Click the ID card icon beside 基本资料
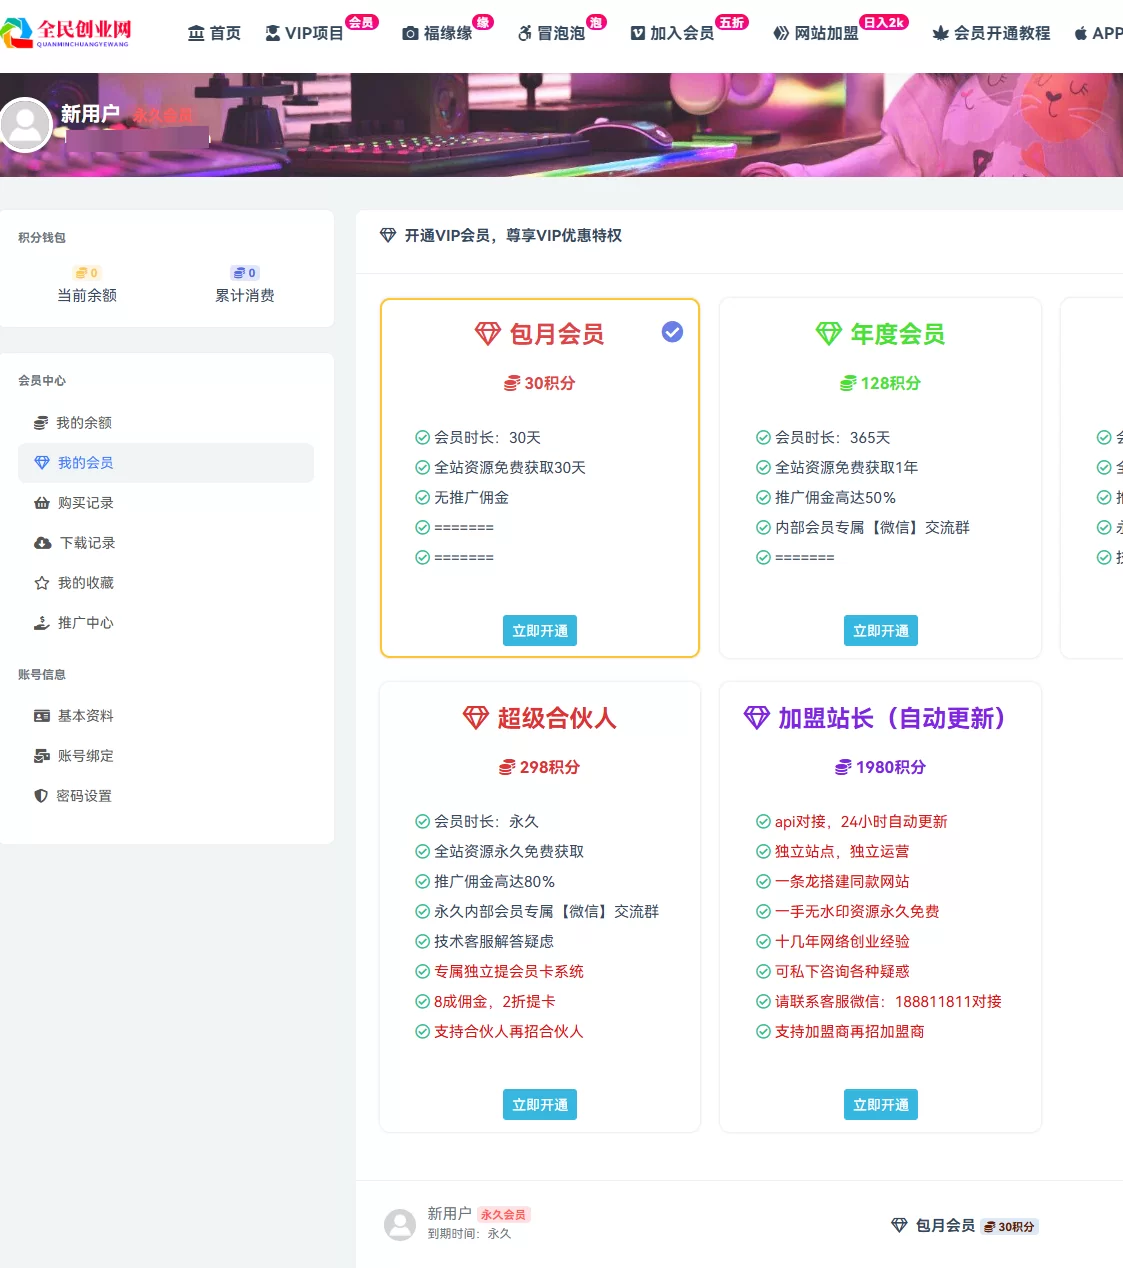This screenshot has width=1123, height=1268. tap(42, 716)
